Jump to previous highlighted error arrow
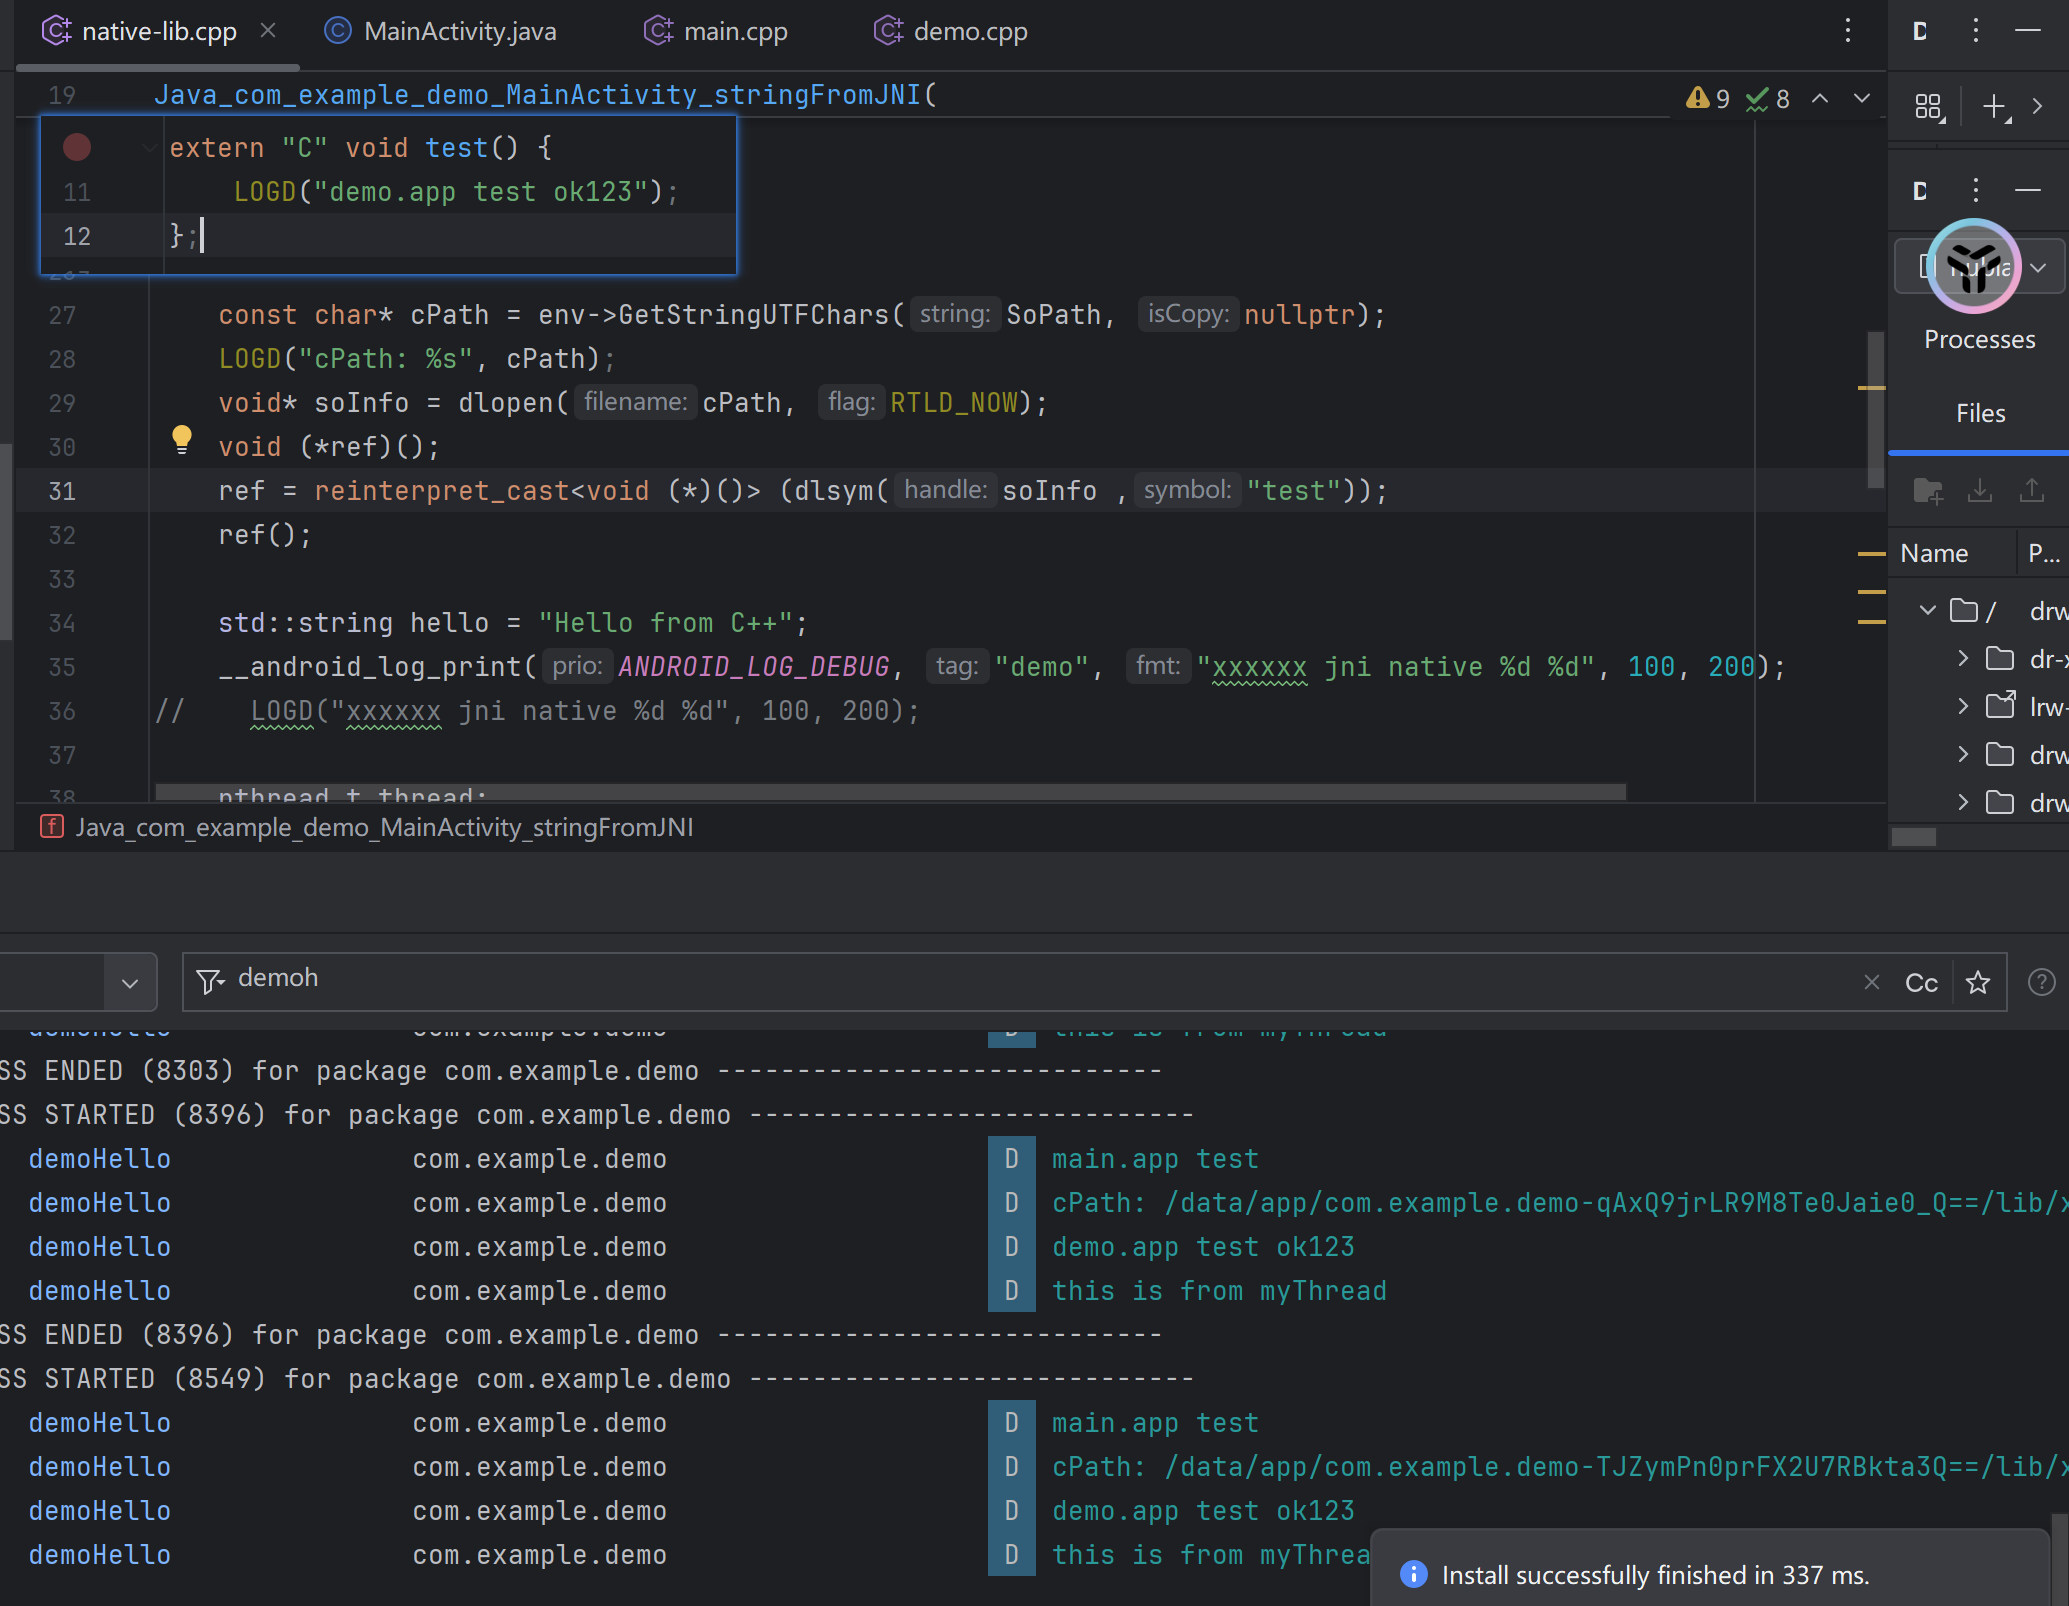 (x=1820, y=99)
